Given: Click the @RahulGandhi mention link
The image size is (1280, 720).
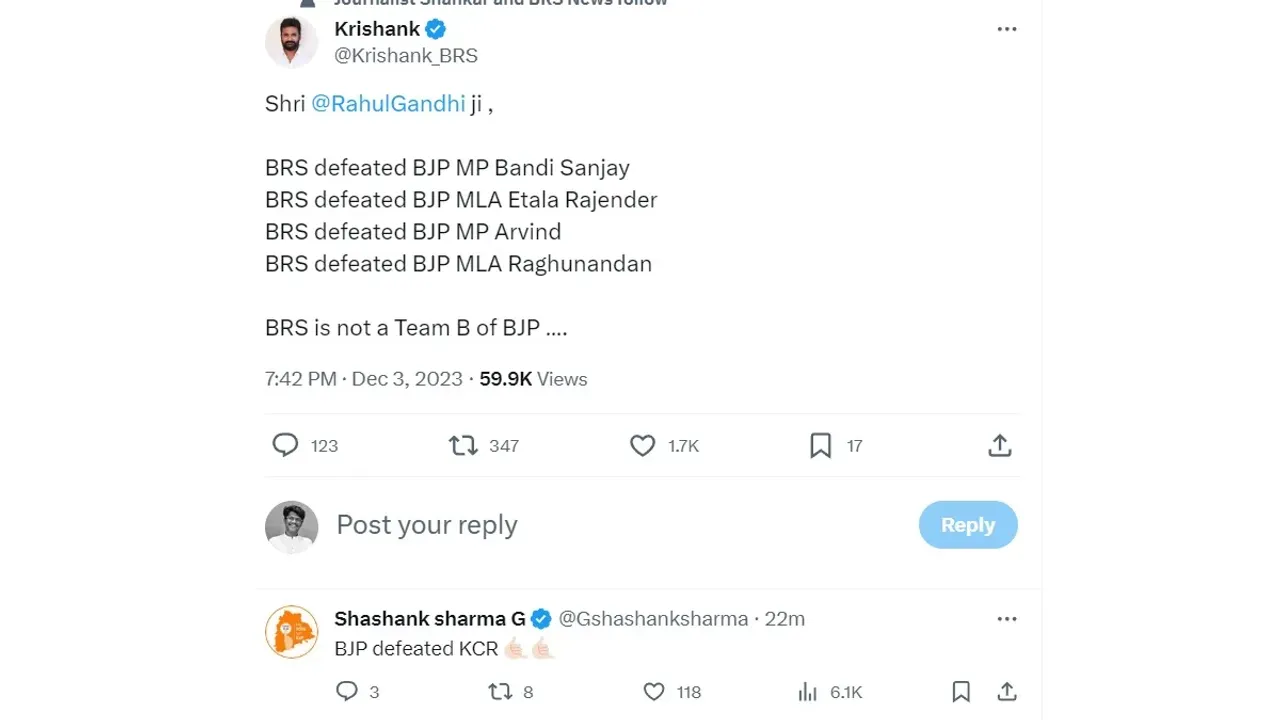Looking at the screenshot, I should click(x=388, y=103).
